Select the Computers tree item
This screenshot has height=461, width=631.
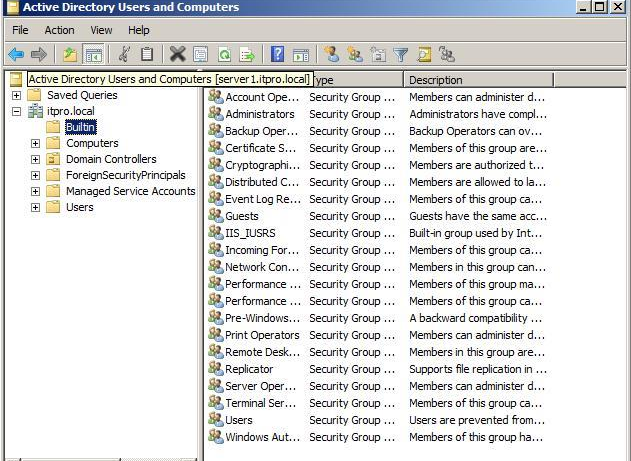(93, 143)
